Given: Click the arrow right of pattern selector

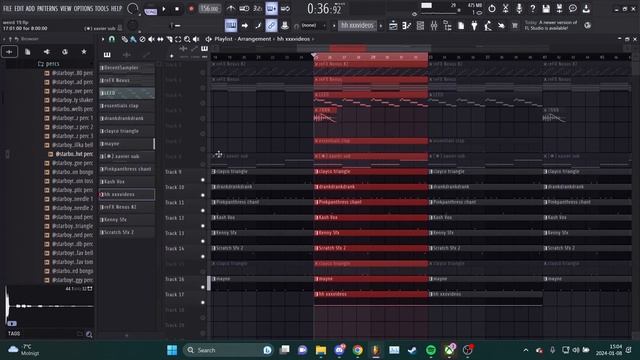Looking at the screenshot, I should (x=381, y=26).
